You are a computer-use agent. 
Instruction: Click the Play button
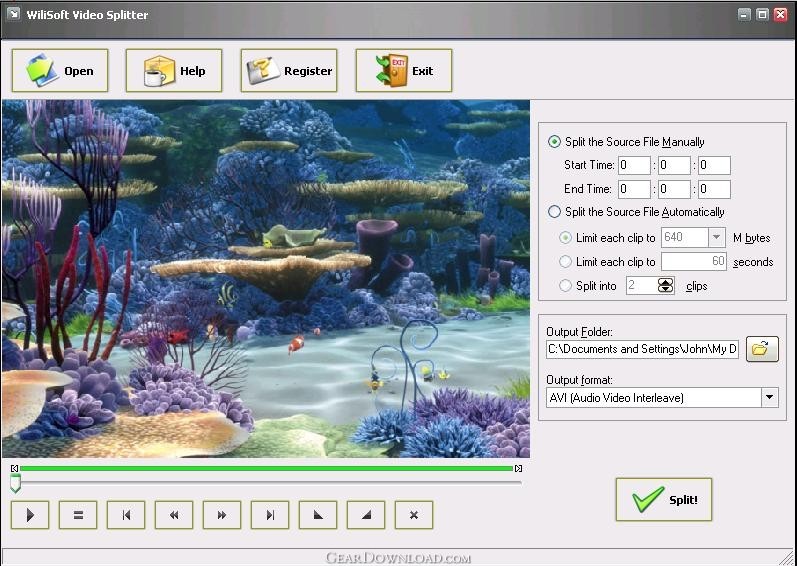30,515
